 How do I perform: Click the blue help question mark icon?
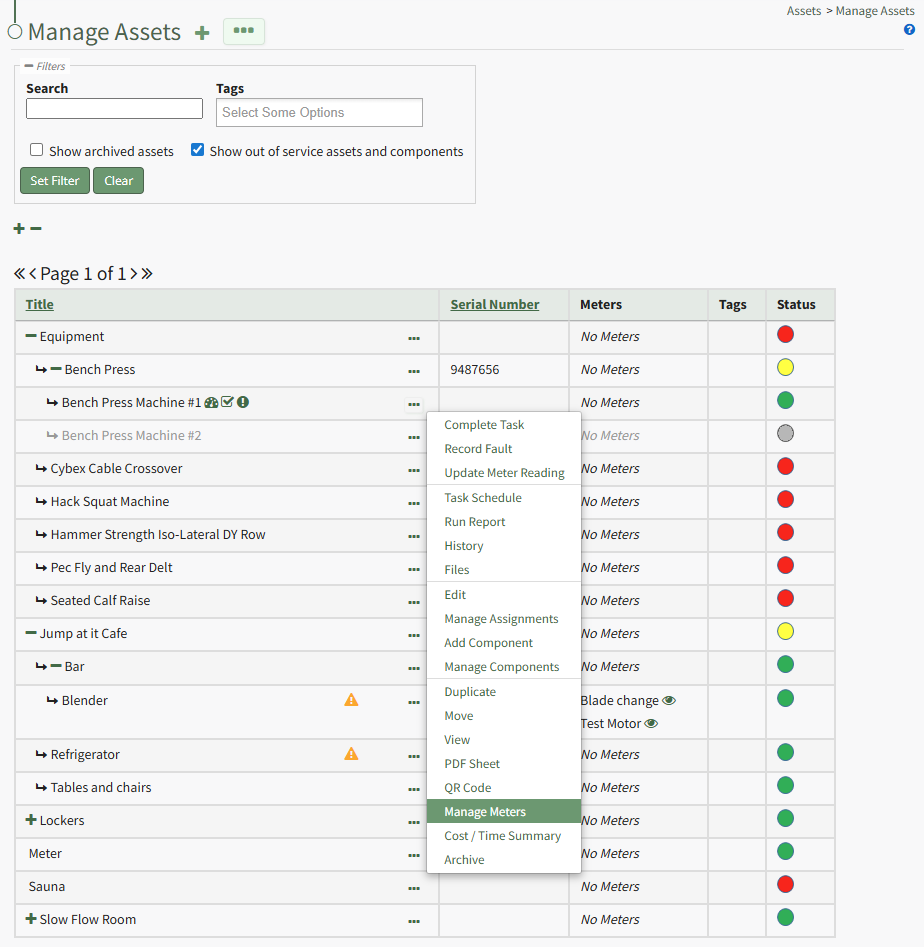(909, 30)
